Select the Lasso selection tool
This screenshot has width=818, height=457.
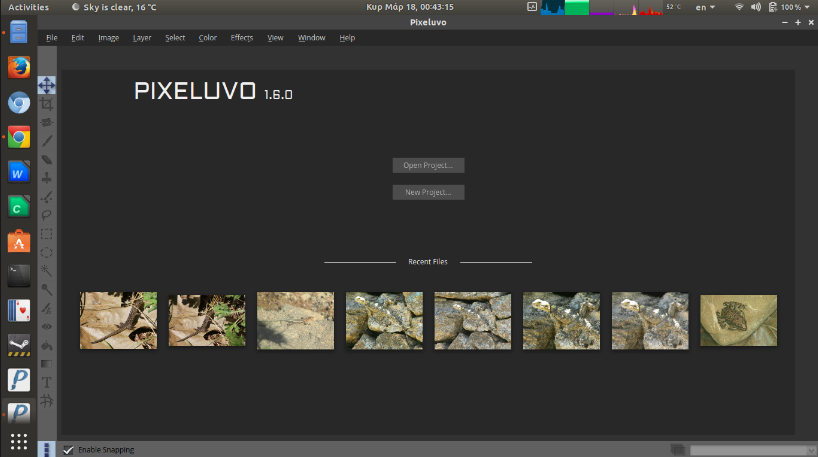coord(46,215)
